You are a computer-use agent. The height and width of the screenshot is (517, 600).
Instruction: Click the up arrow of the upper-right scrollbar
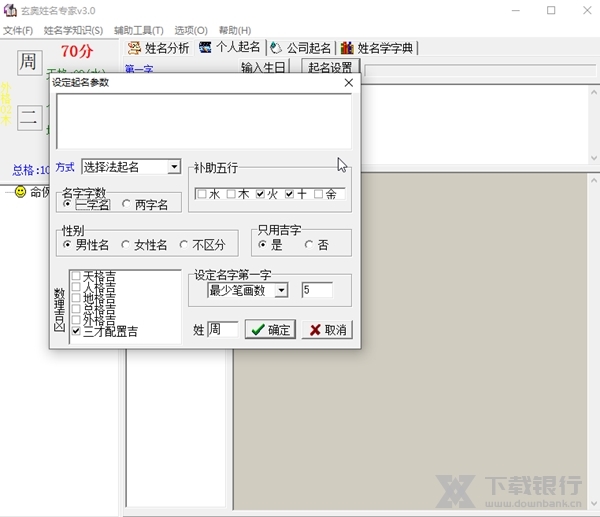[x=593, y=92]
